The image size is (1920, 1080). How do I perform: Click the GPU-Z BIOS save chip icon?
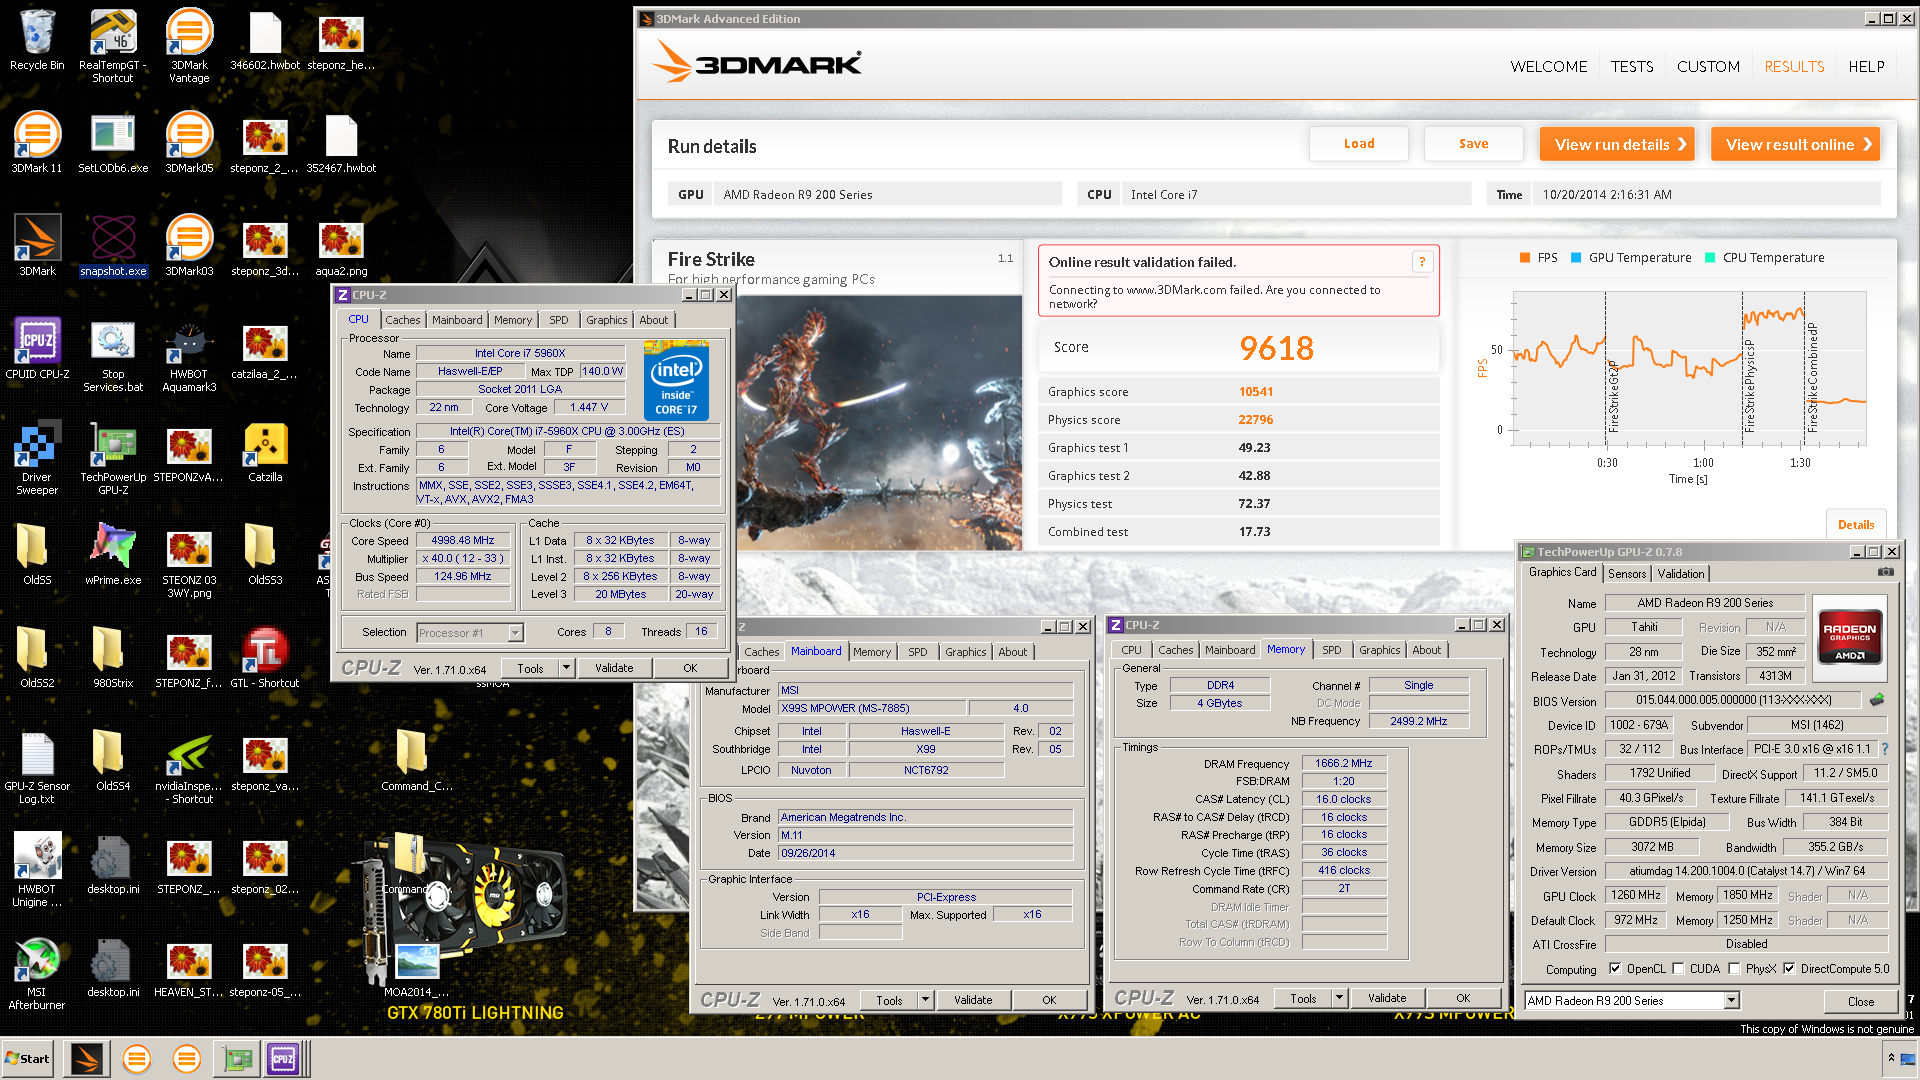tap(1877, 700)
